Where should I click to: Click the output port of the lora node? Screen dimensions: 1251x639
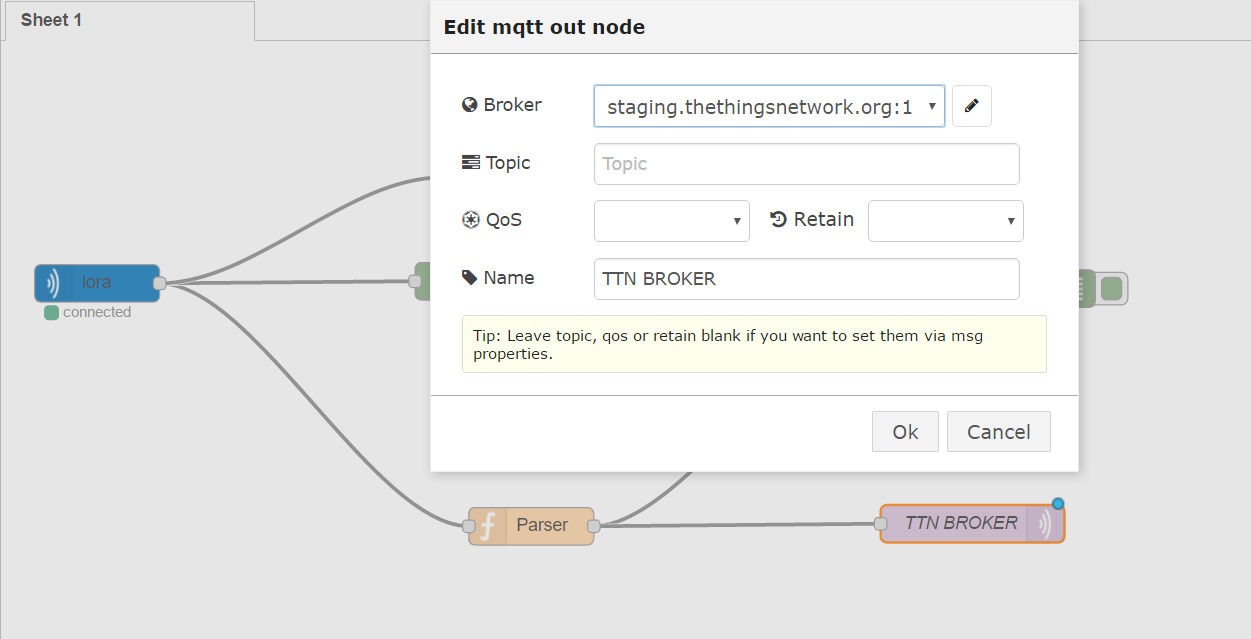tap(159, 284)
